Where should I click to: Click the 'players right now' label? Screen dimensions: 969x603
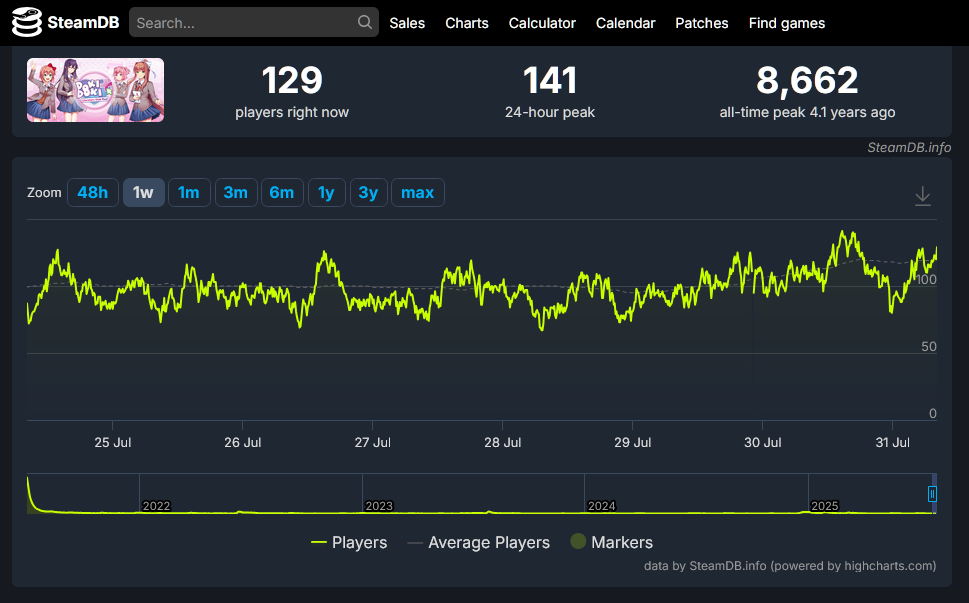[x=292, y=112]
